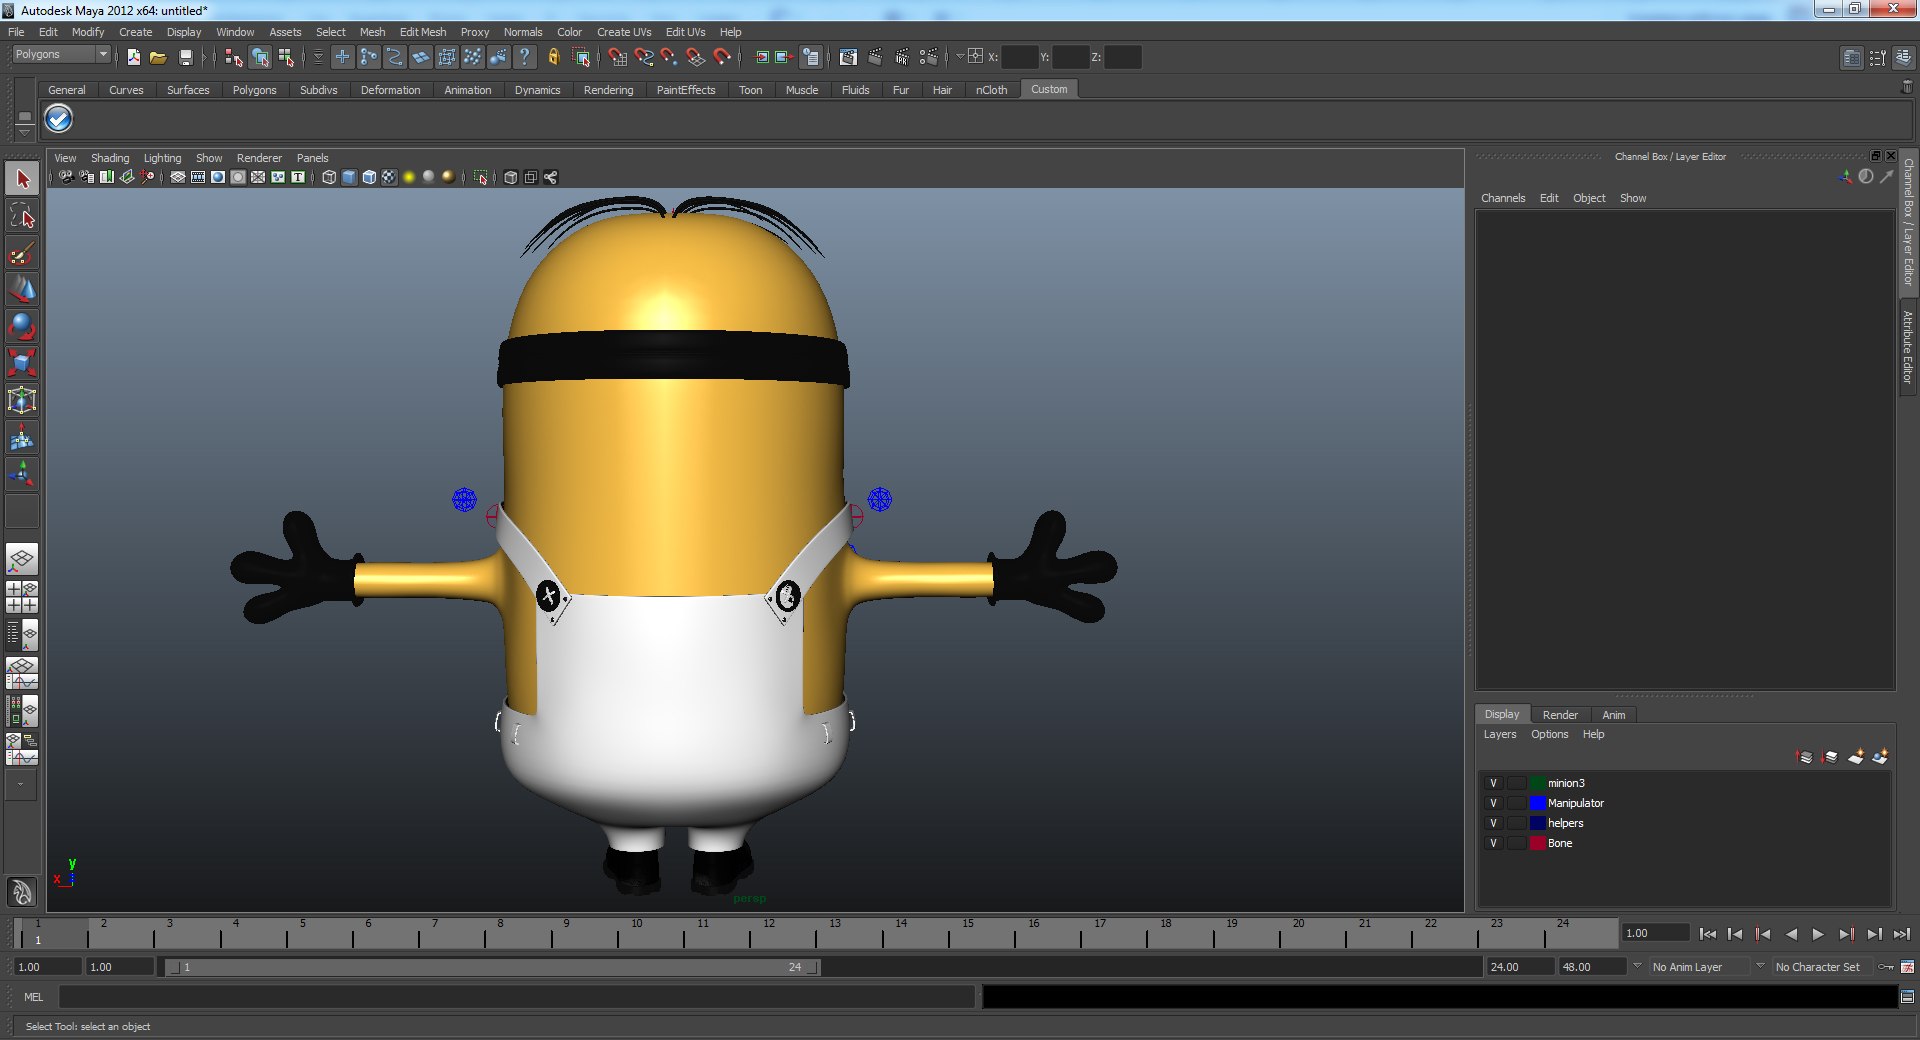Screen dimensions: 1920x1040
Task: Open the Normals menu
Action: click(x=523, y=32)
